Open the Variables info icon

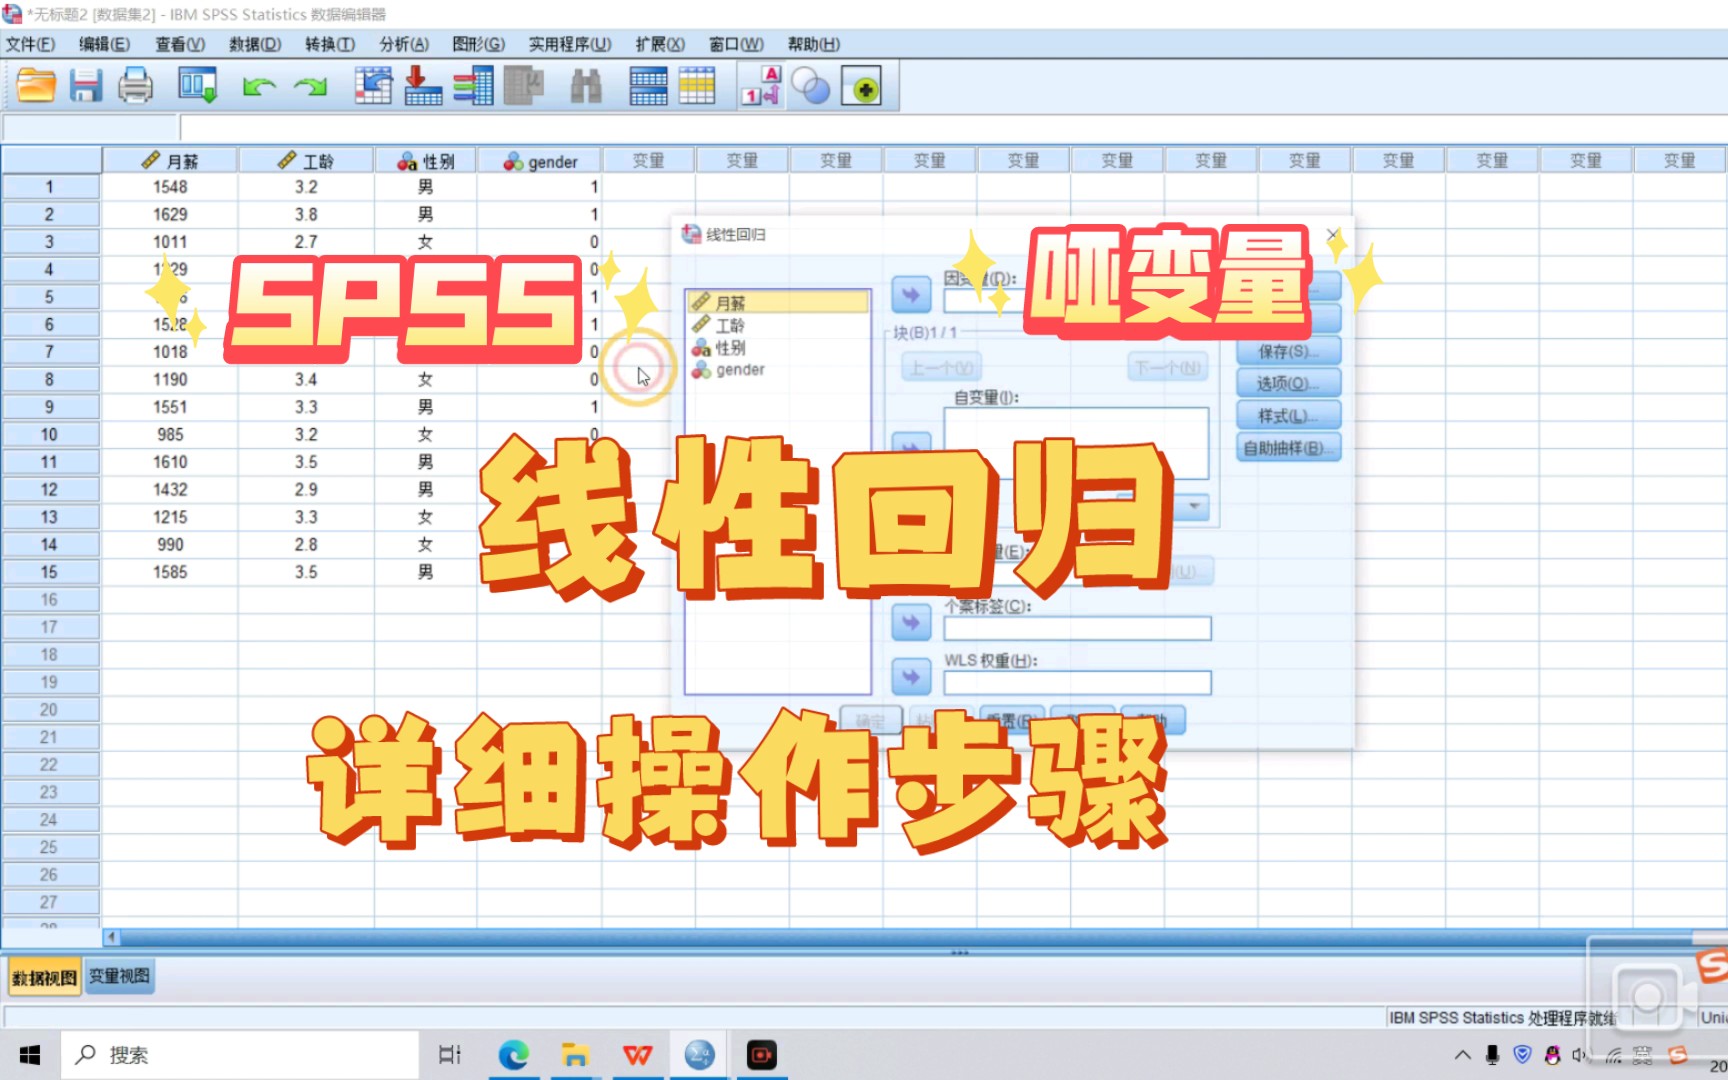473,86
